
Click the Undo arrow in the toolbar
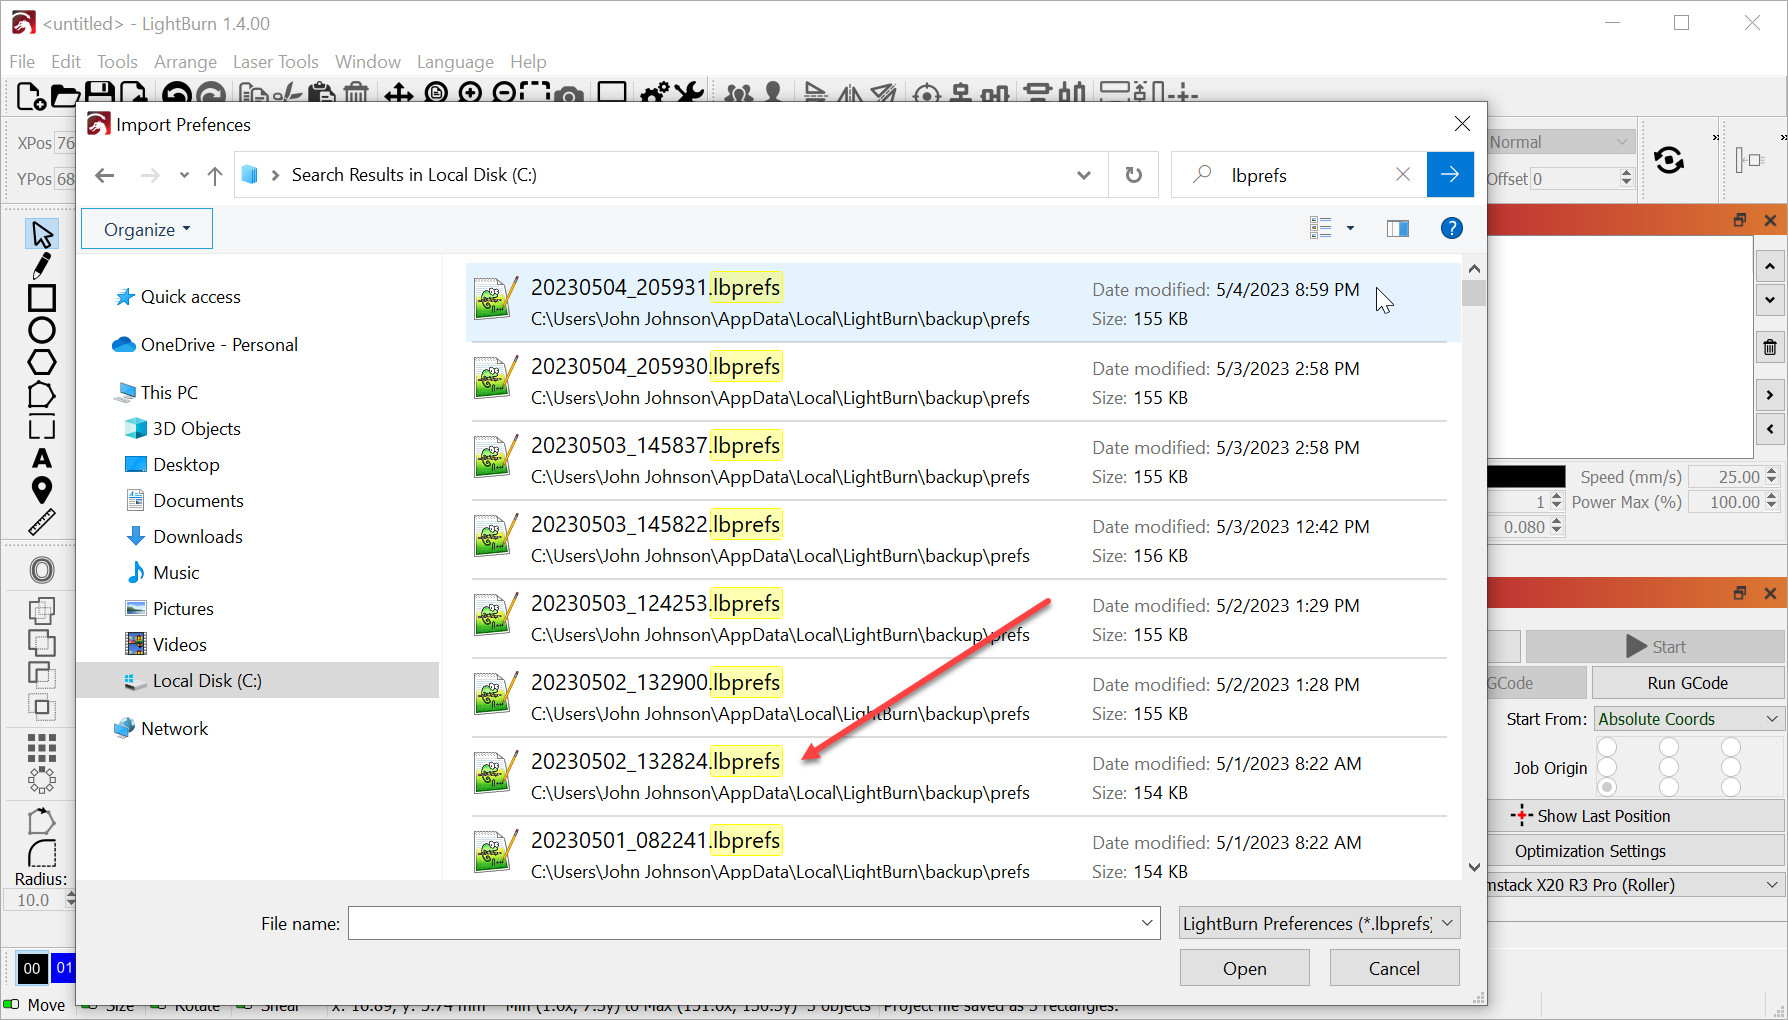(x=177, y=95)
